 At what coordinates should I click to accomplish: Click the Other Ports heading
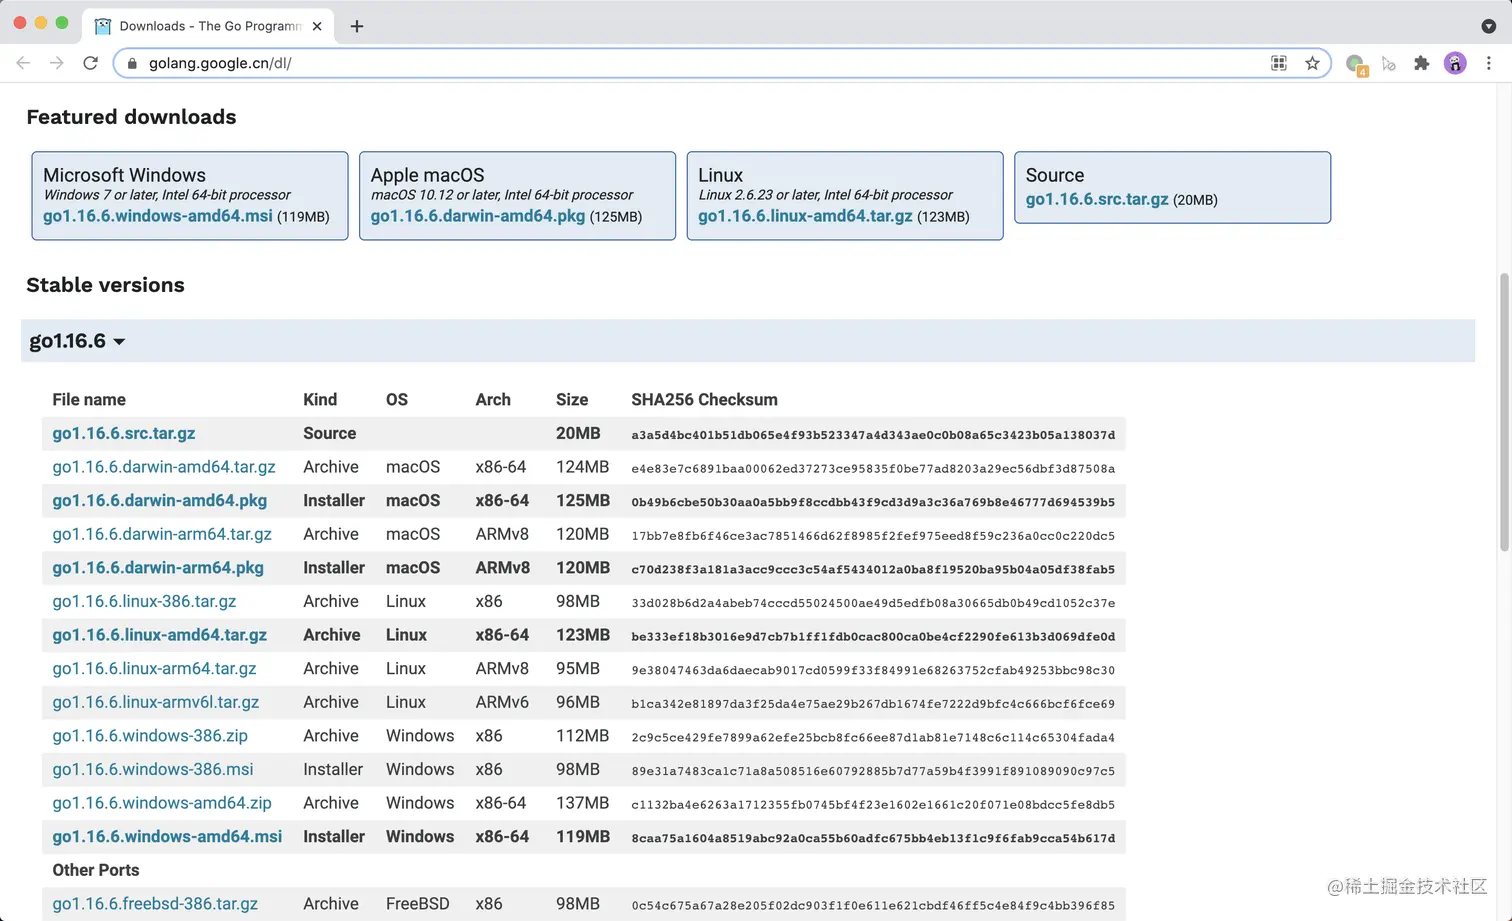[96, 870]
